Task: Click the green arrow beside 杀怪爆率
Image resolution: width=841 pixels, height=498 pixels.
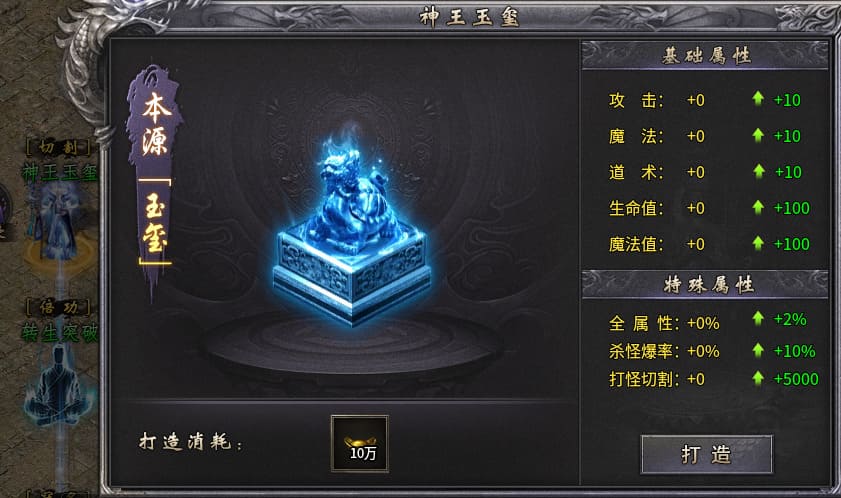Action: click(x=758, y=350)
